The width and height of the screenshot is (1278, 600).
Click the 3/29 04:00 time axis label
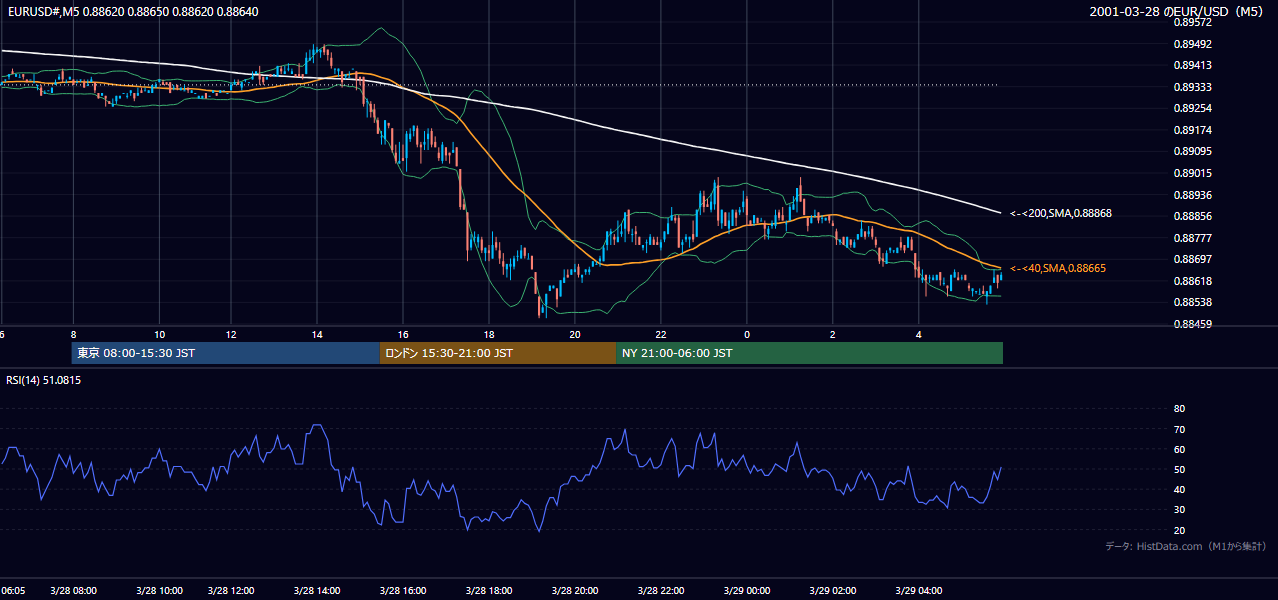(919, 590)
